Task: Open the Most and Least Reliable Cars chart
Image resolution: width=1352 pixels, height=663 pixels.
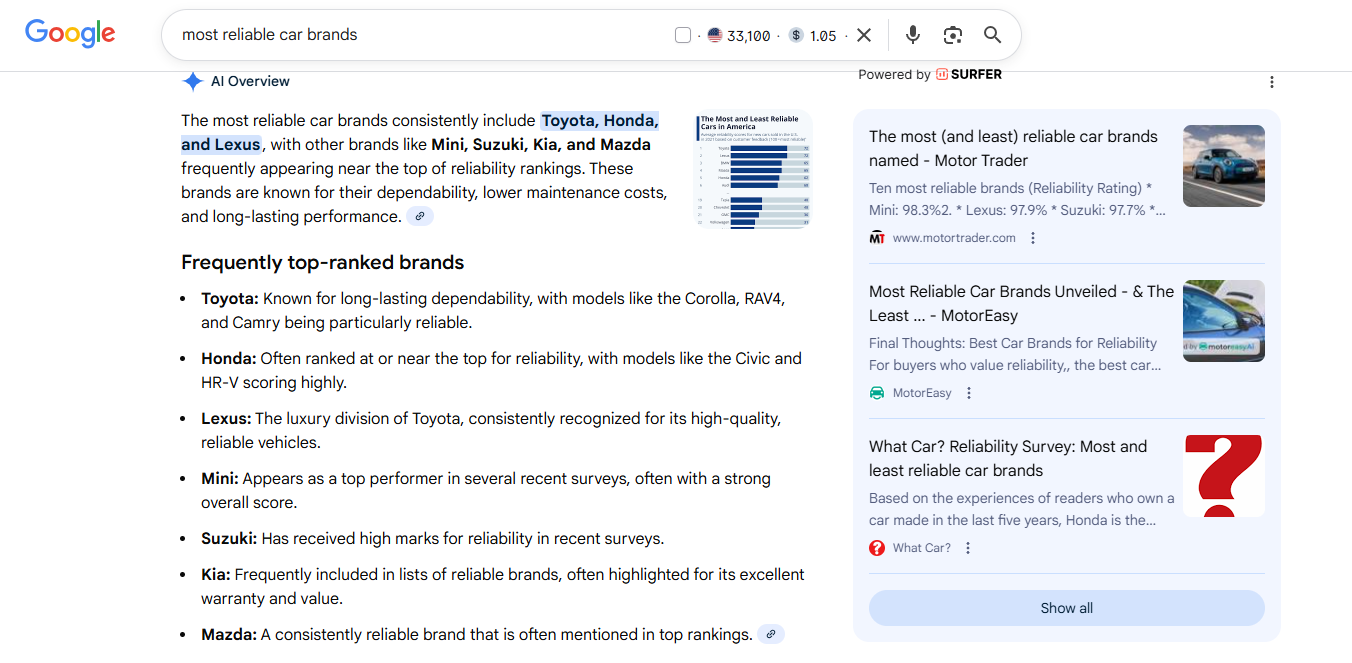Action: (x=753, y=169)
